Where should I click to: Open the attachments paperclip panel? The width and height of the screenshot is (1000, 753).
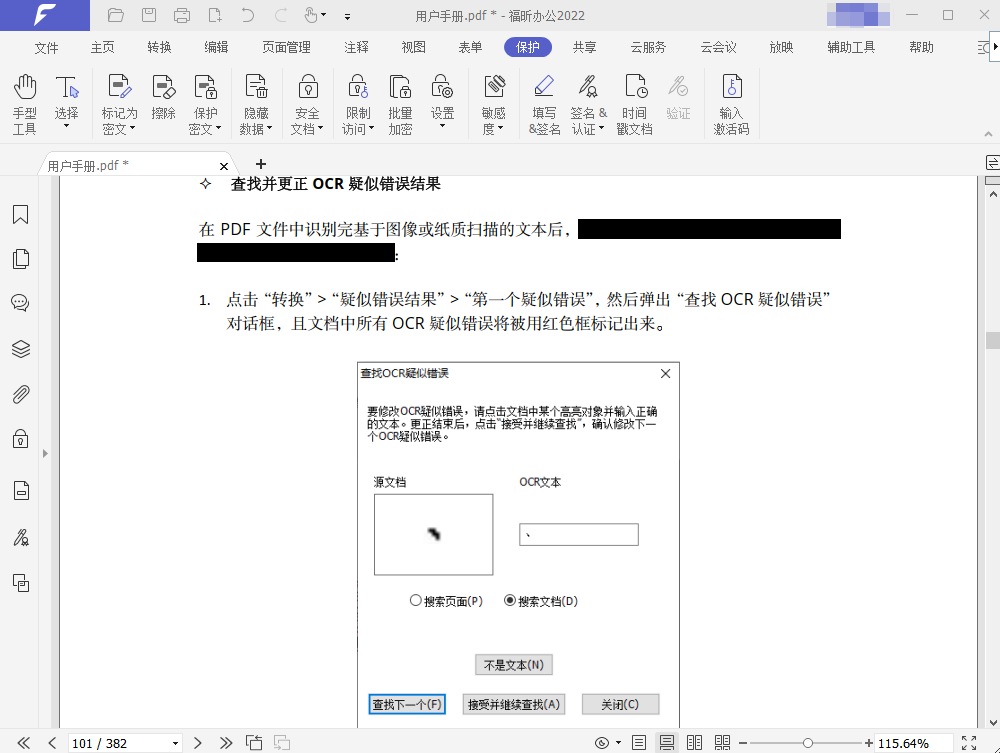click(x=20, y=394)
